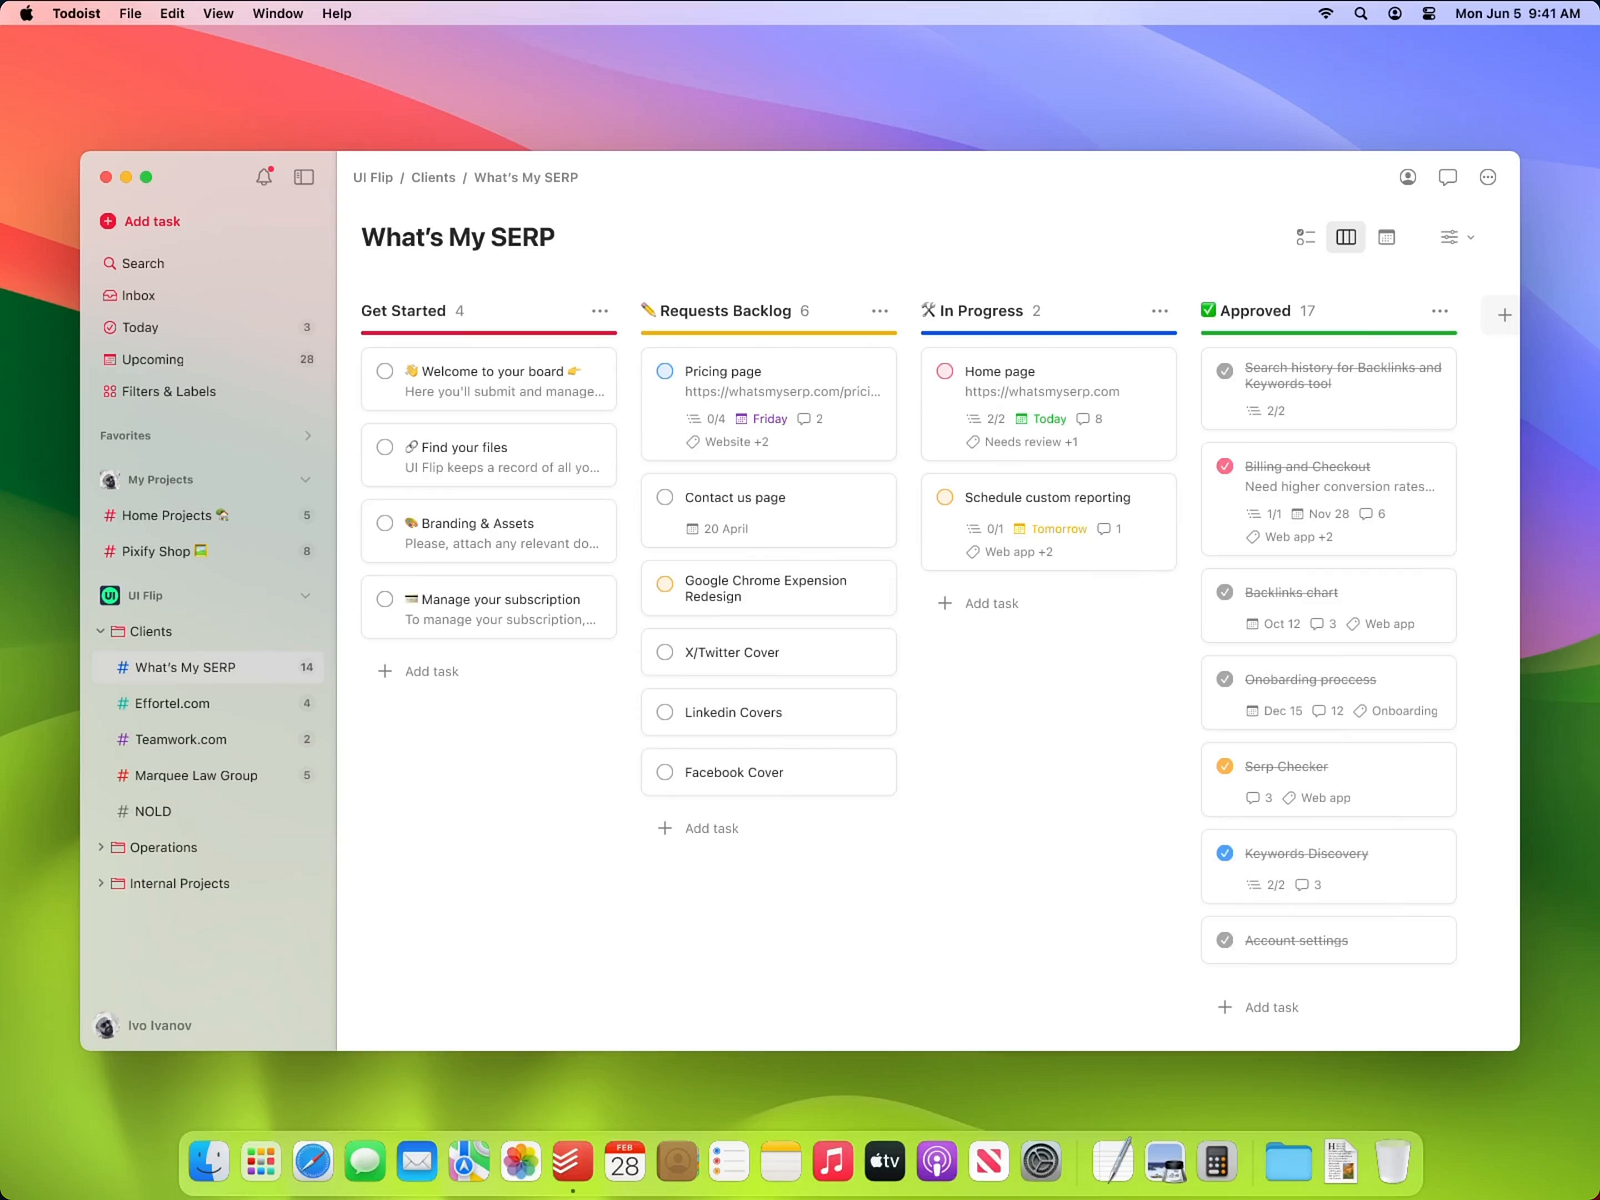1600x1200 pixels.
Task: Add a new section with plus button
Action: click(x=1504, y=315)
